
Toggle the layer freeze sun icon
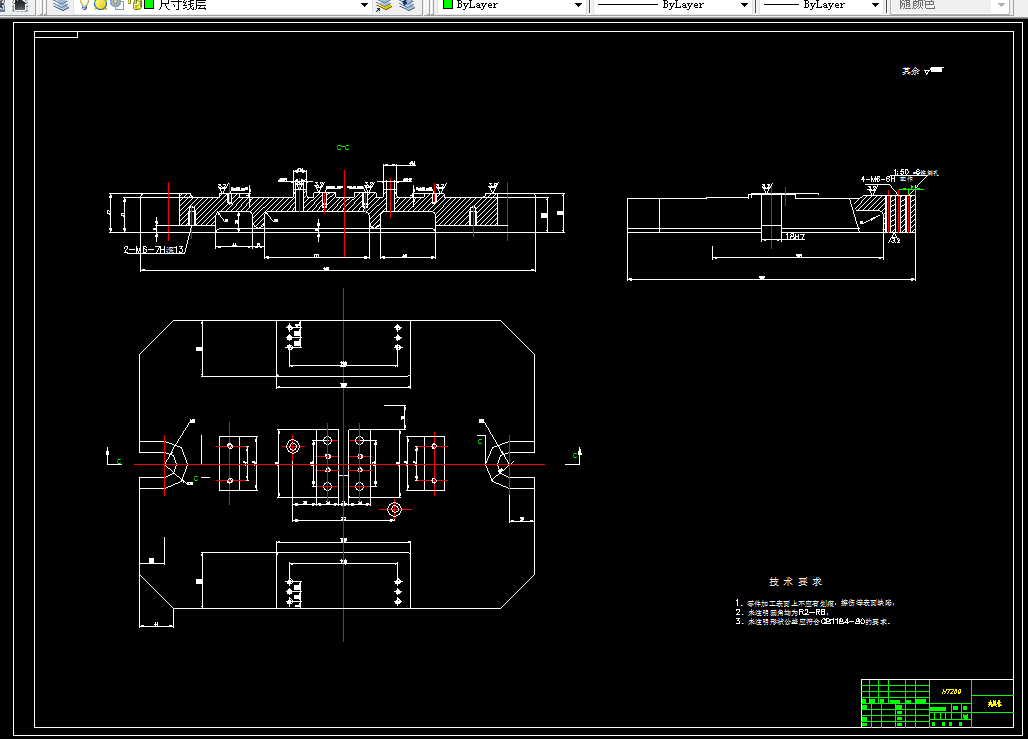100,5
